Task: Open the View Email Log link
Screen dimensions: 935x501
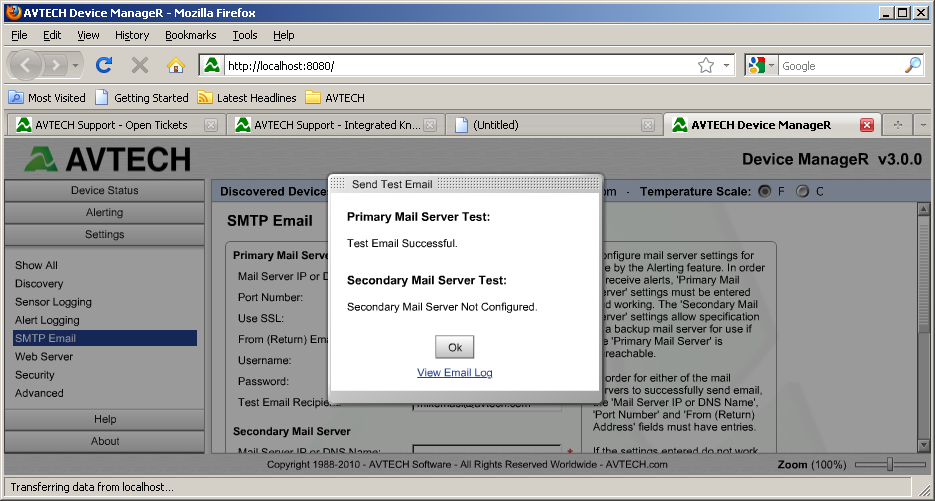Action: [x=454, y=373]
